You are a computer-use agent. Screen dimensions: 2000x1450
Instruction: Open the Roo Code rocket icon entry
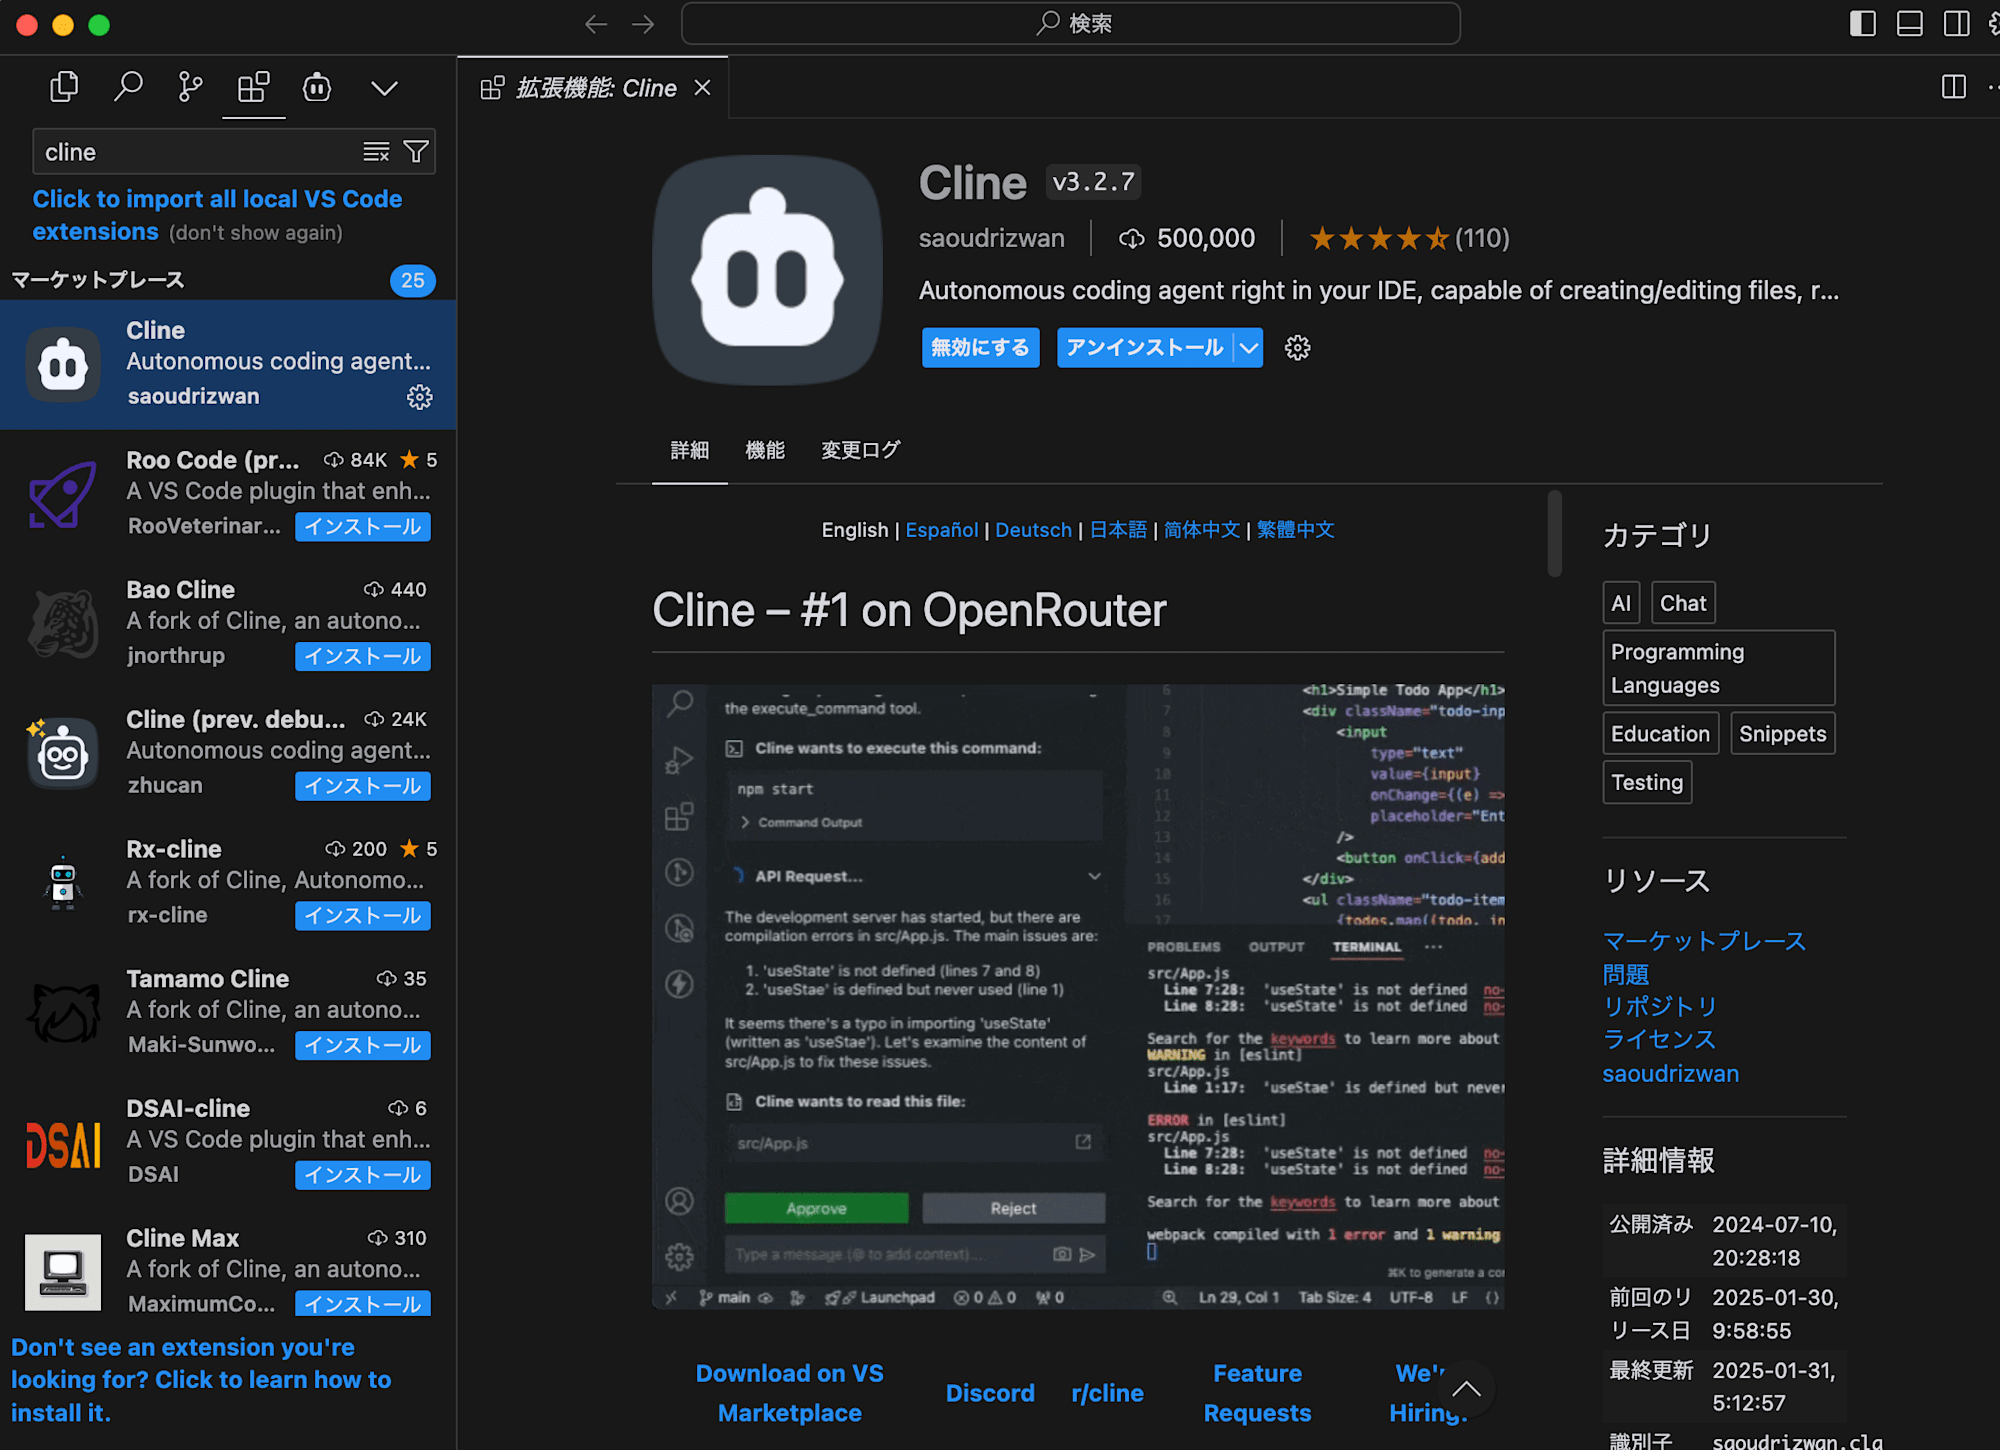click(63, 494)
